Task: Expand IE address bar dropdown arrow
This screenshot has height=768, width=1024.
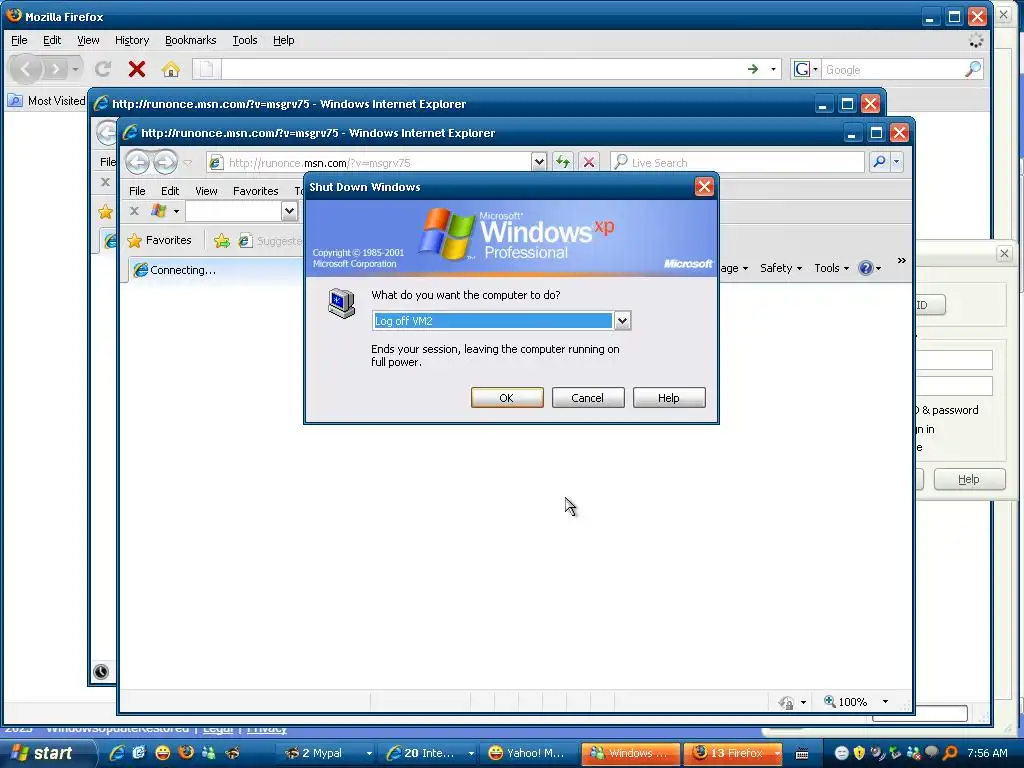Action: coord(539,162)
